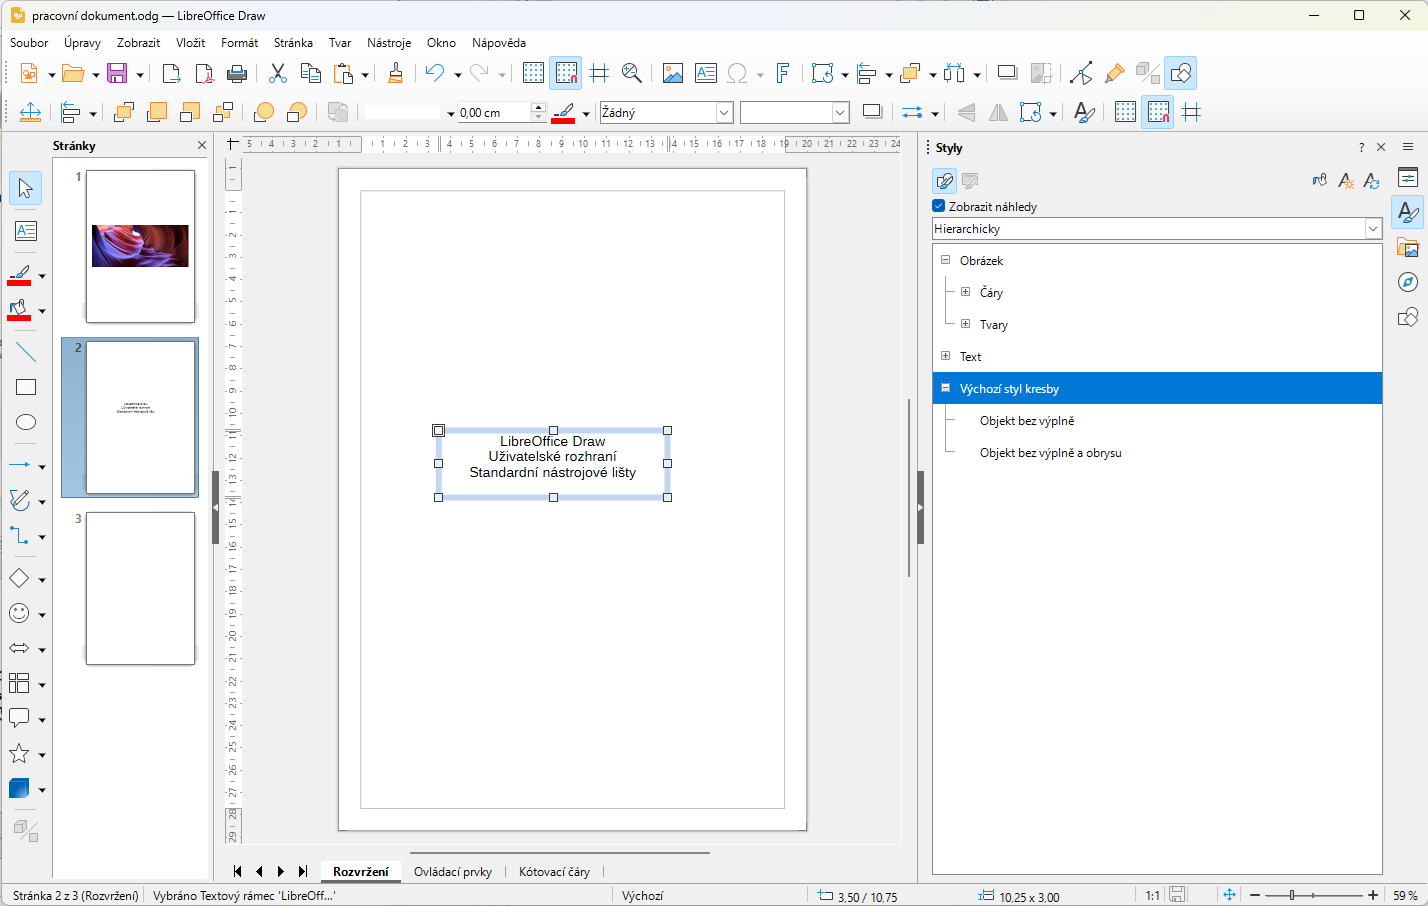Toggle Snap to Grid in the top toolbar
This screenshot has width=1428, height=906.
(x=566, y=73)
